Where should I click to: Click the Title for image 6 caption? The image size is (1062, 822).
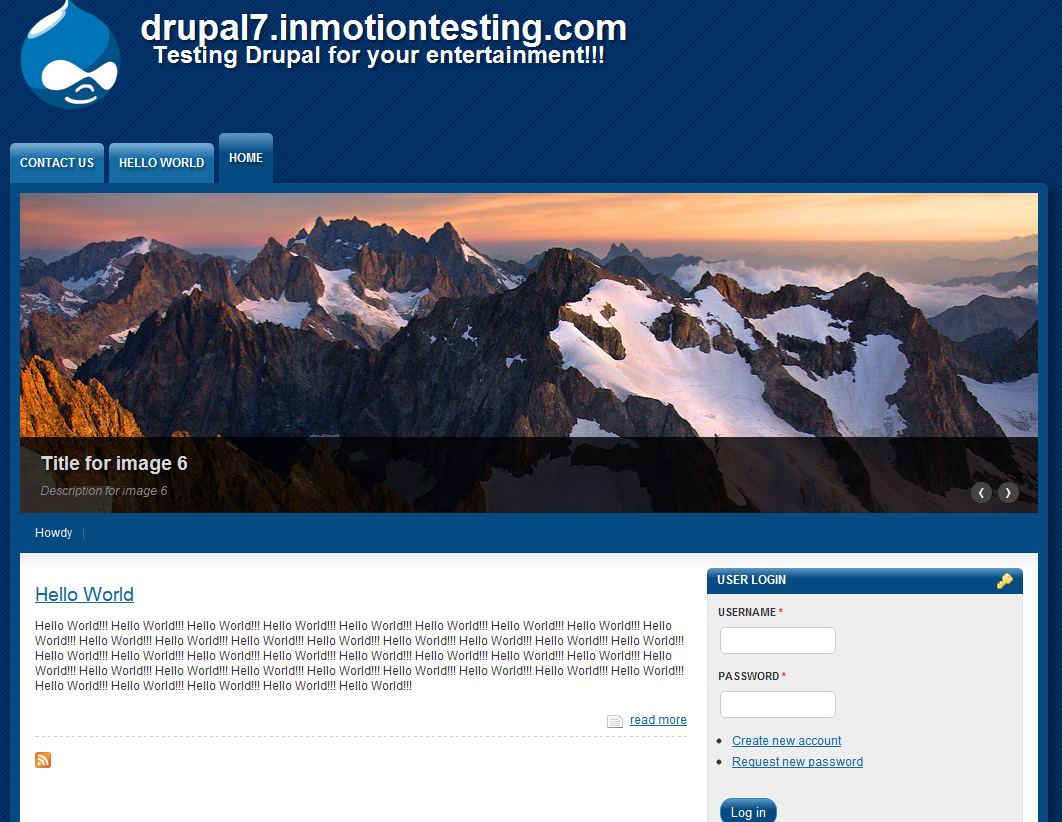tap(114, 463)
